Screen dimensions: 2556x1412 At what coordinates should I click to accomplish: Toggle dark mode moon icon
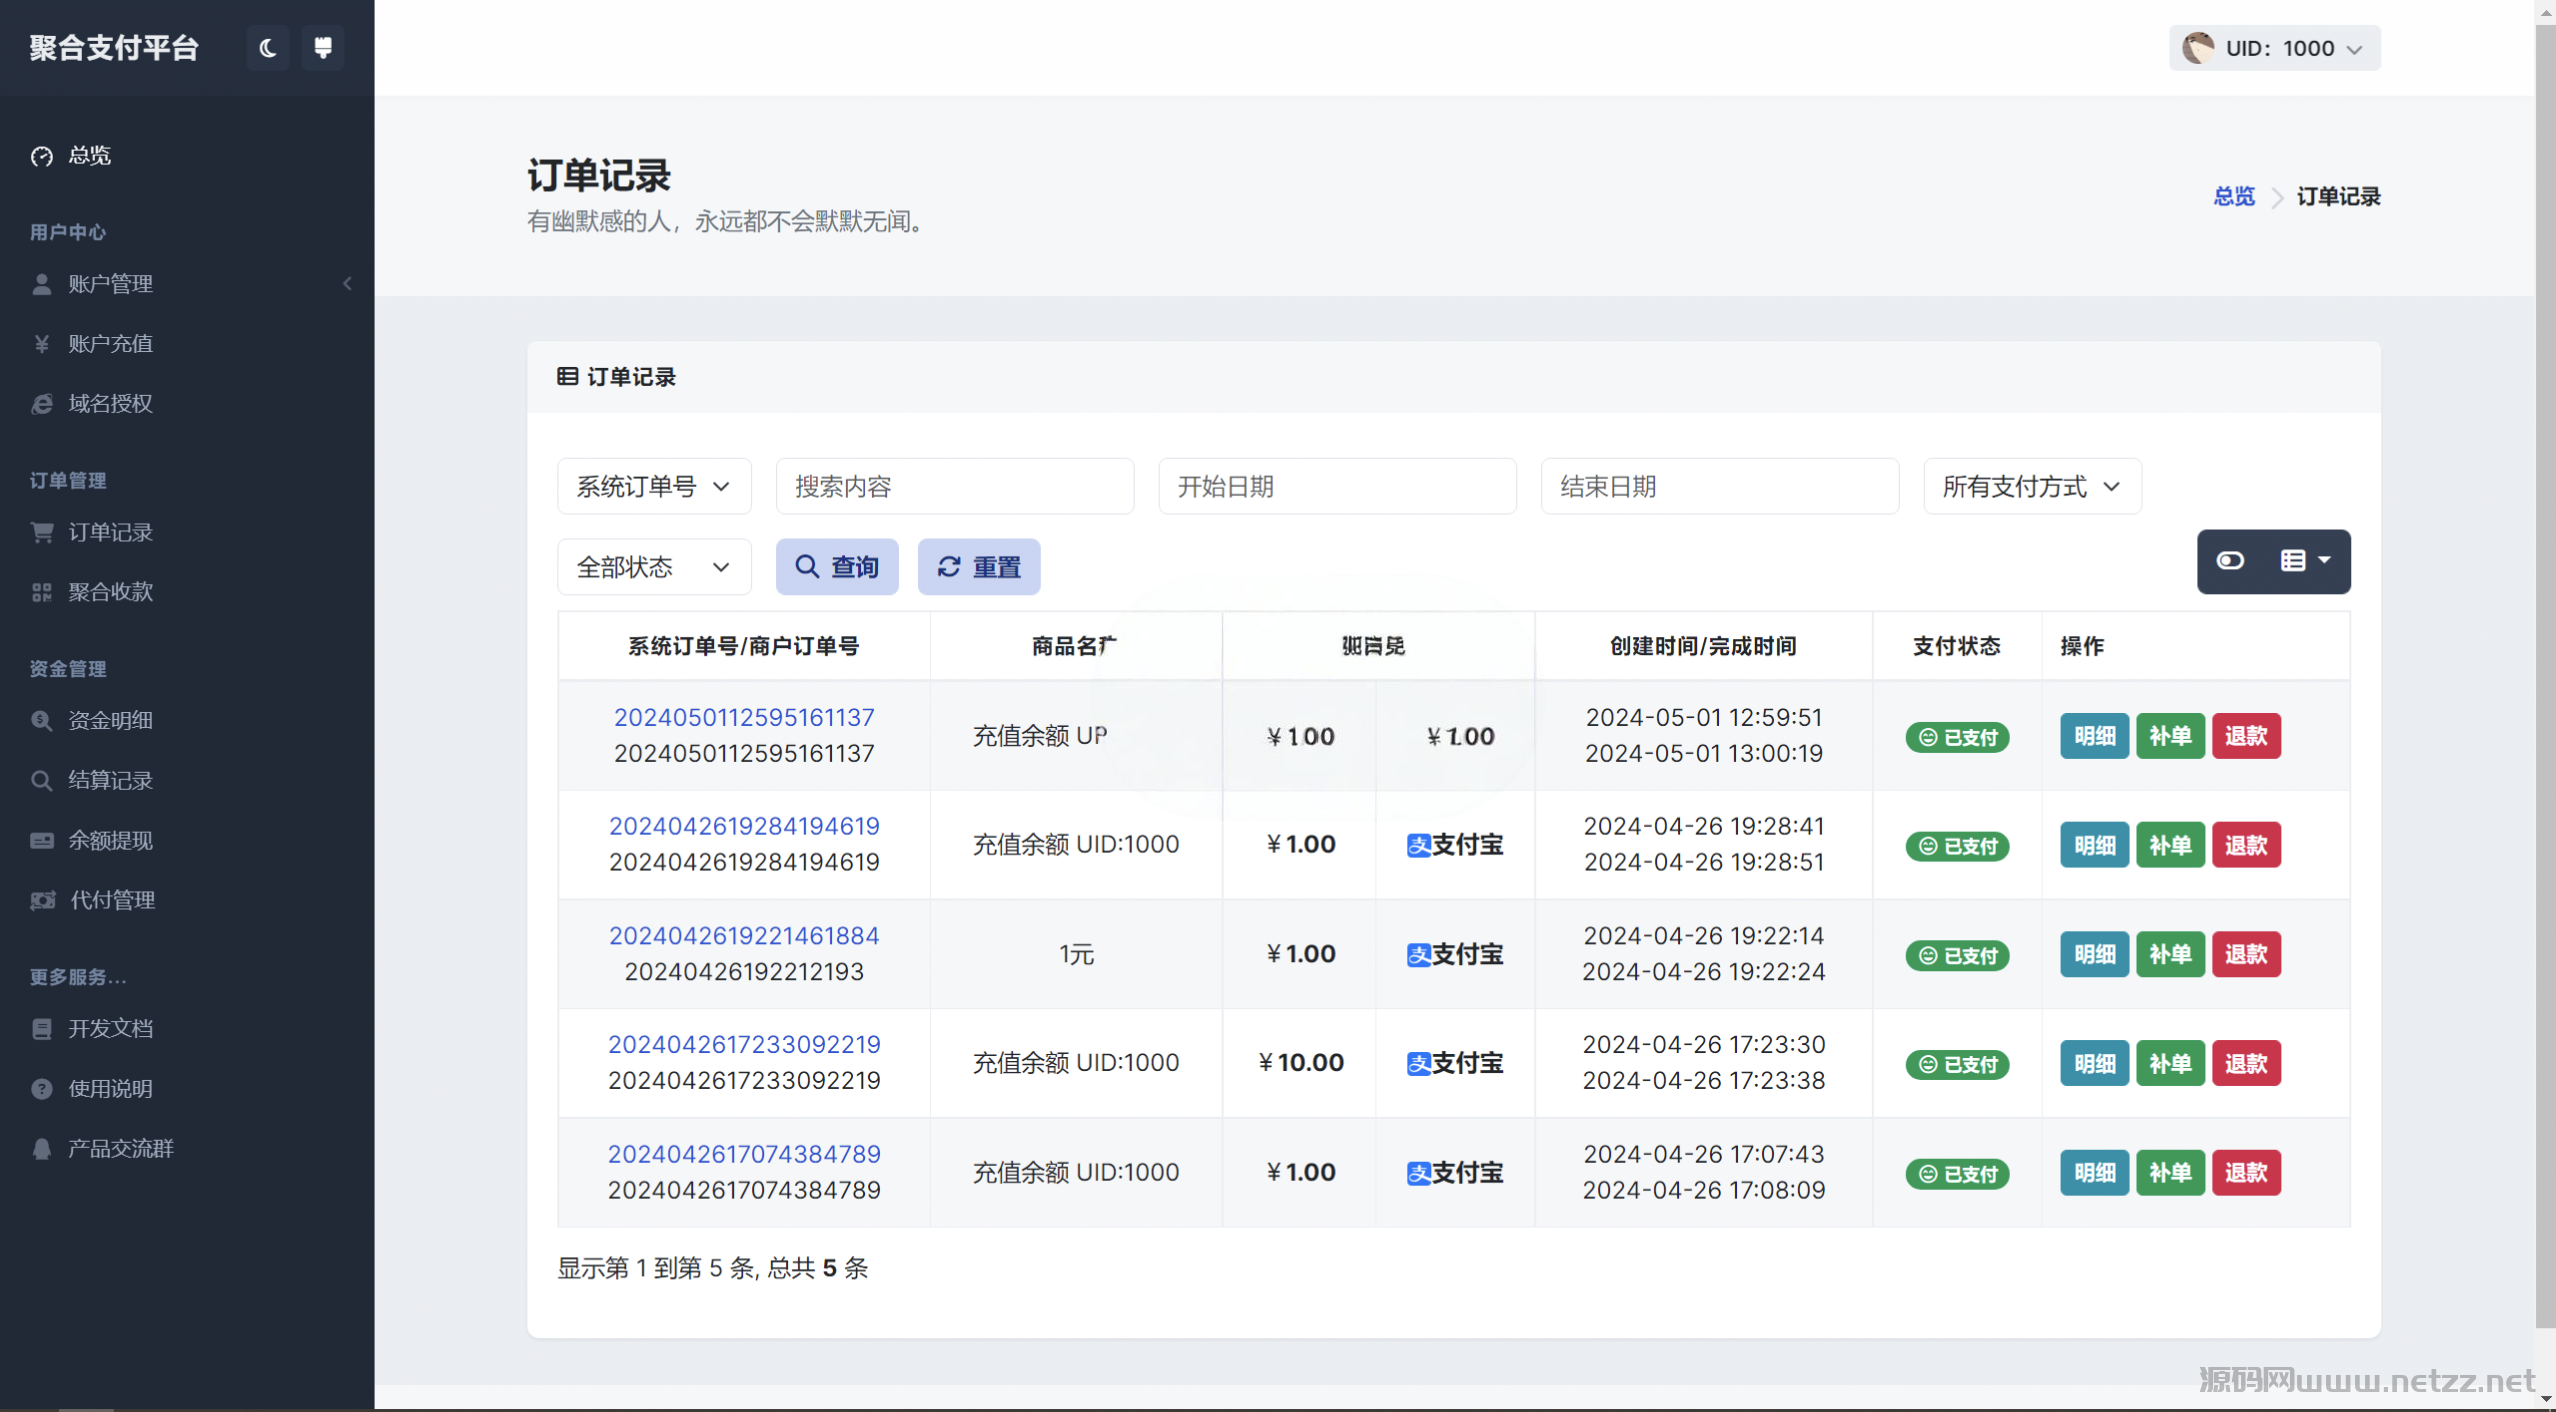pos(267,48)
